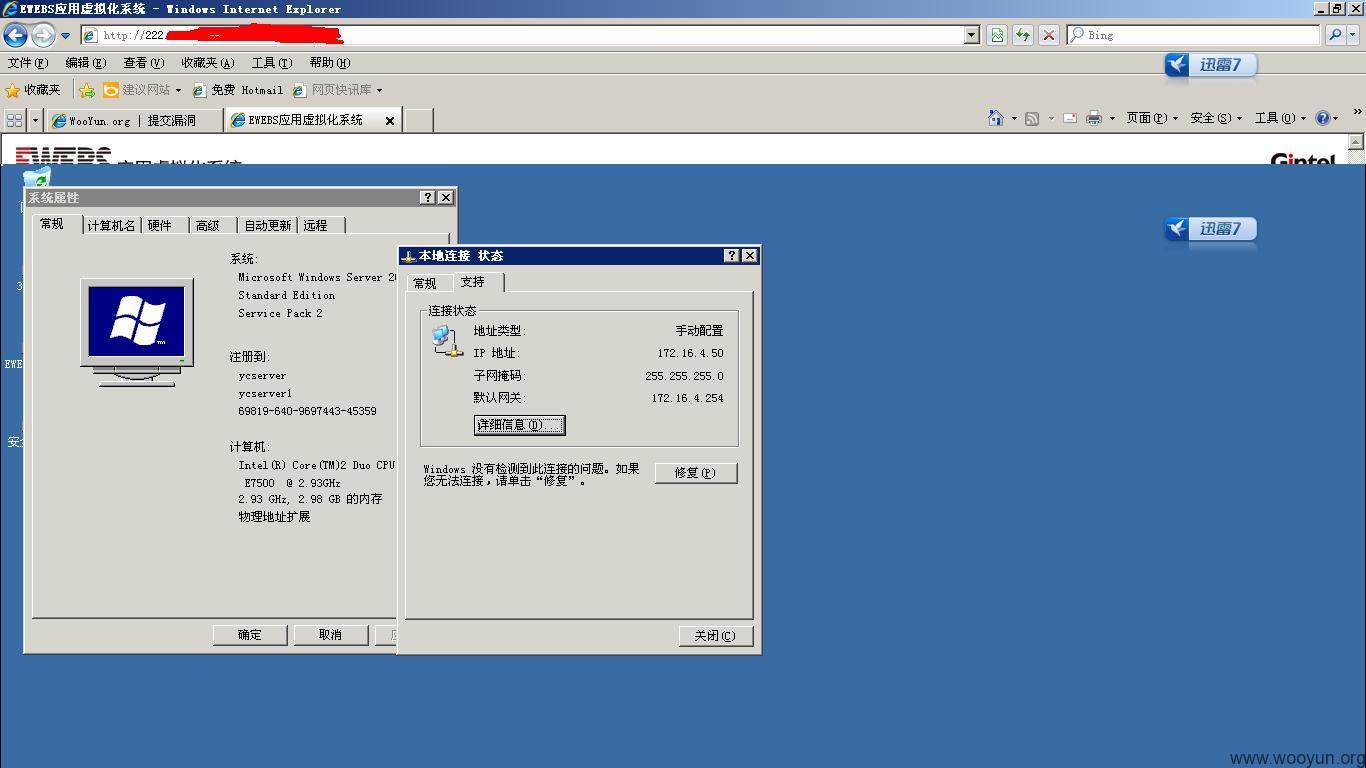Refresh the page using the green arrows icon

[x=1022, y=35]
